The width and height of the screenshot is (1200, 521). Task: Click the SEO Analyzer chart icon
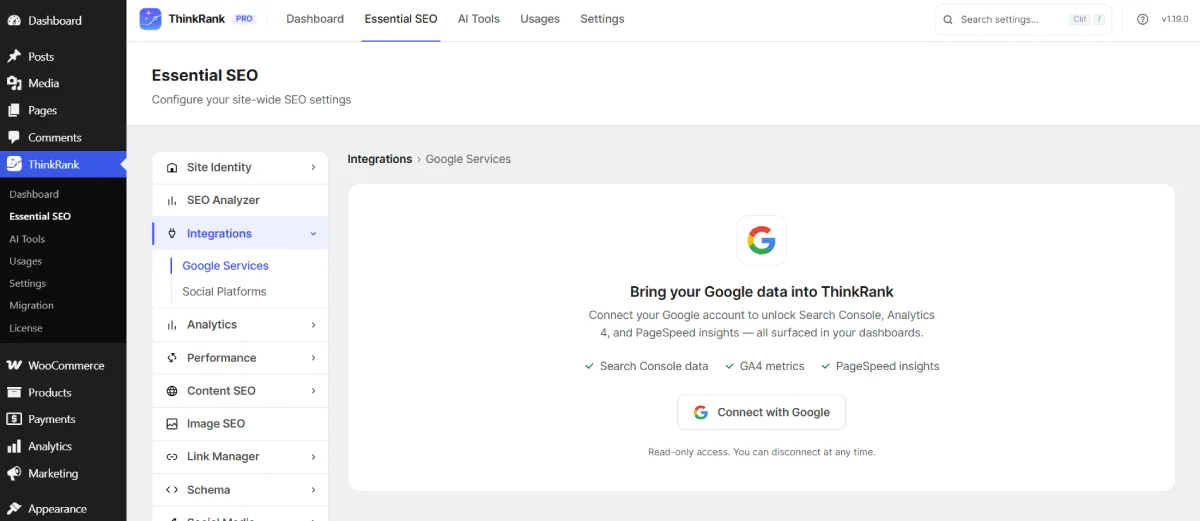(x=172, y=200)
